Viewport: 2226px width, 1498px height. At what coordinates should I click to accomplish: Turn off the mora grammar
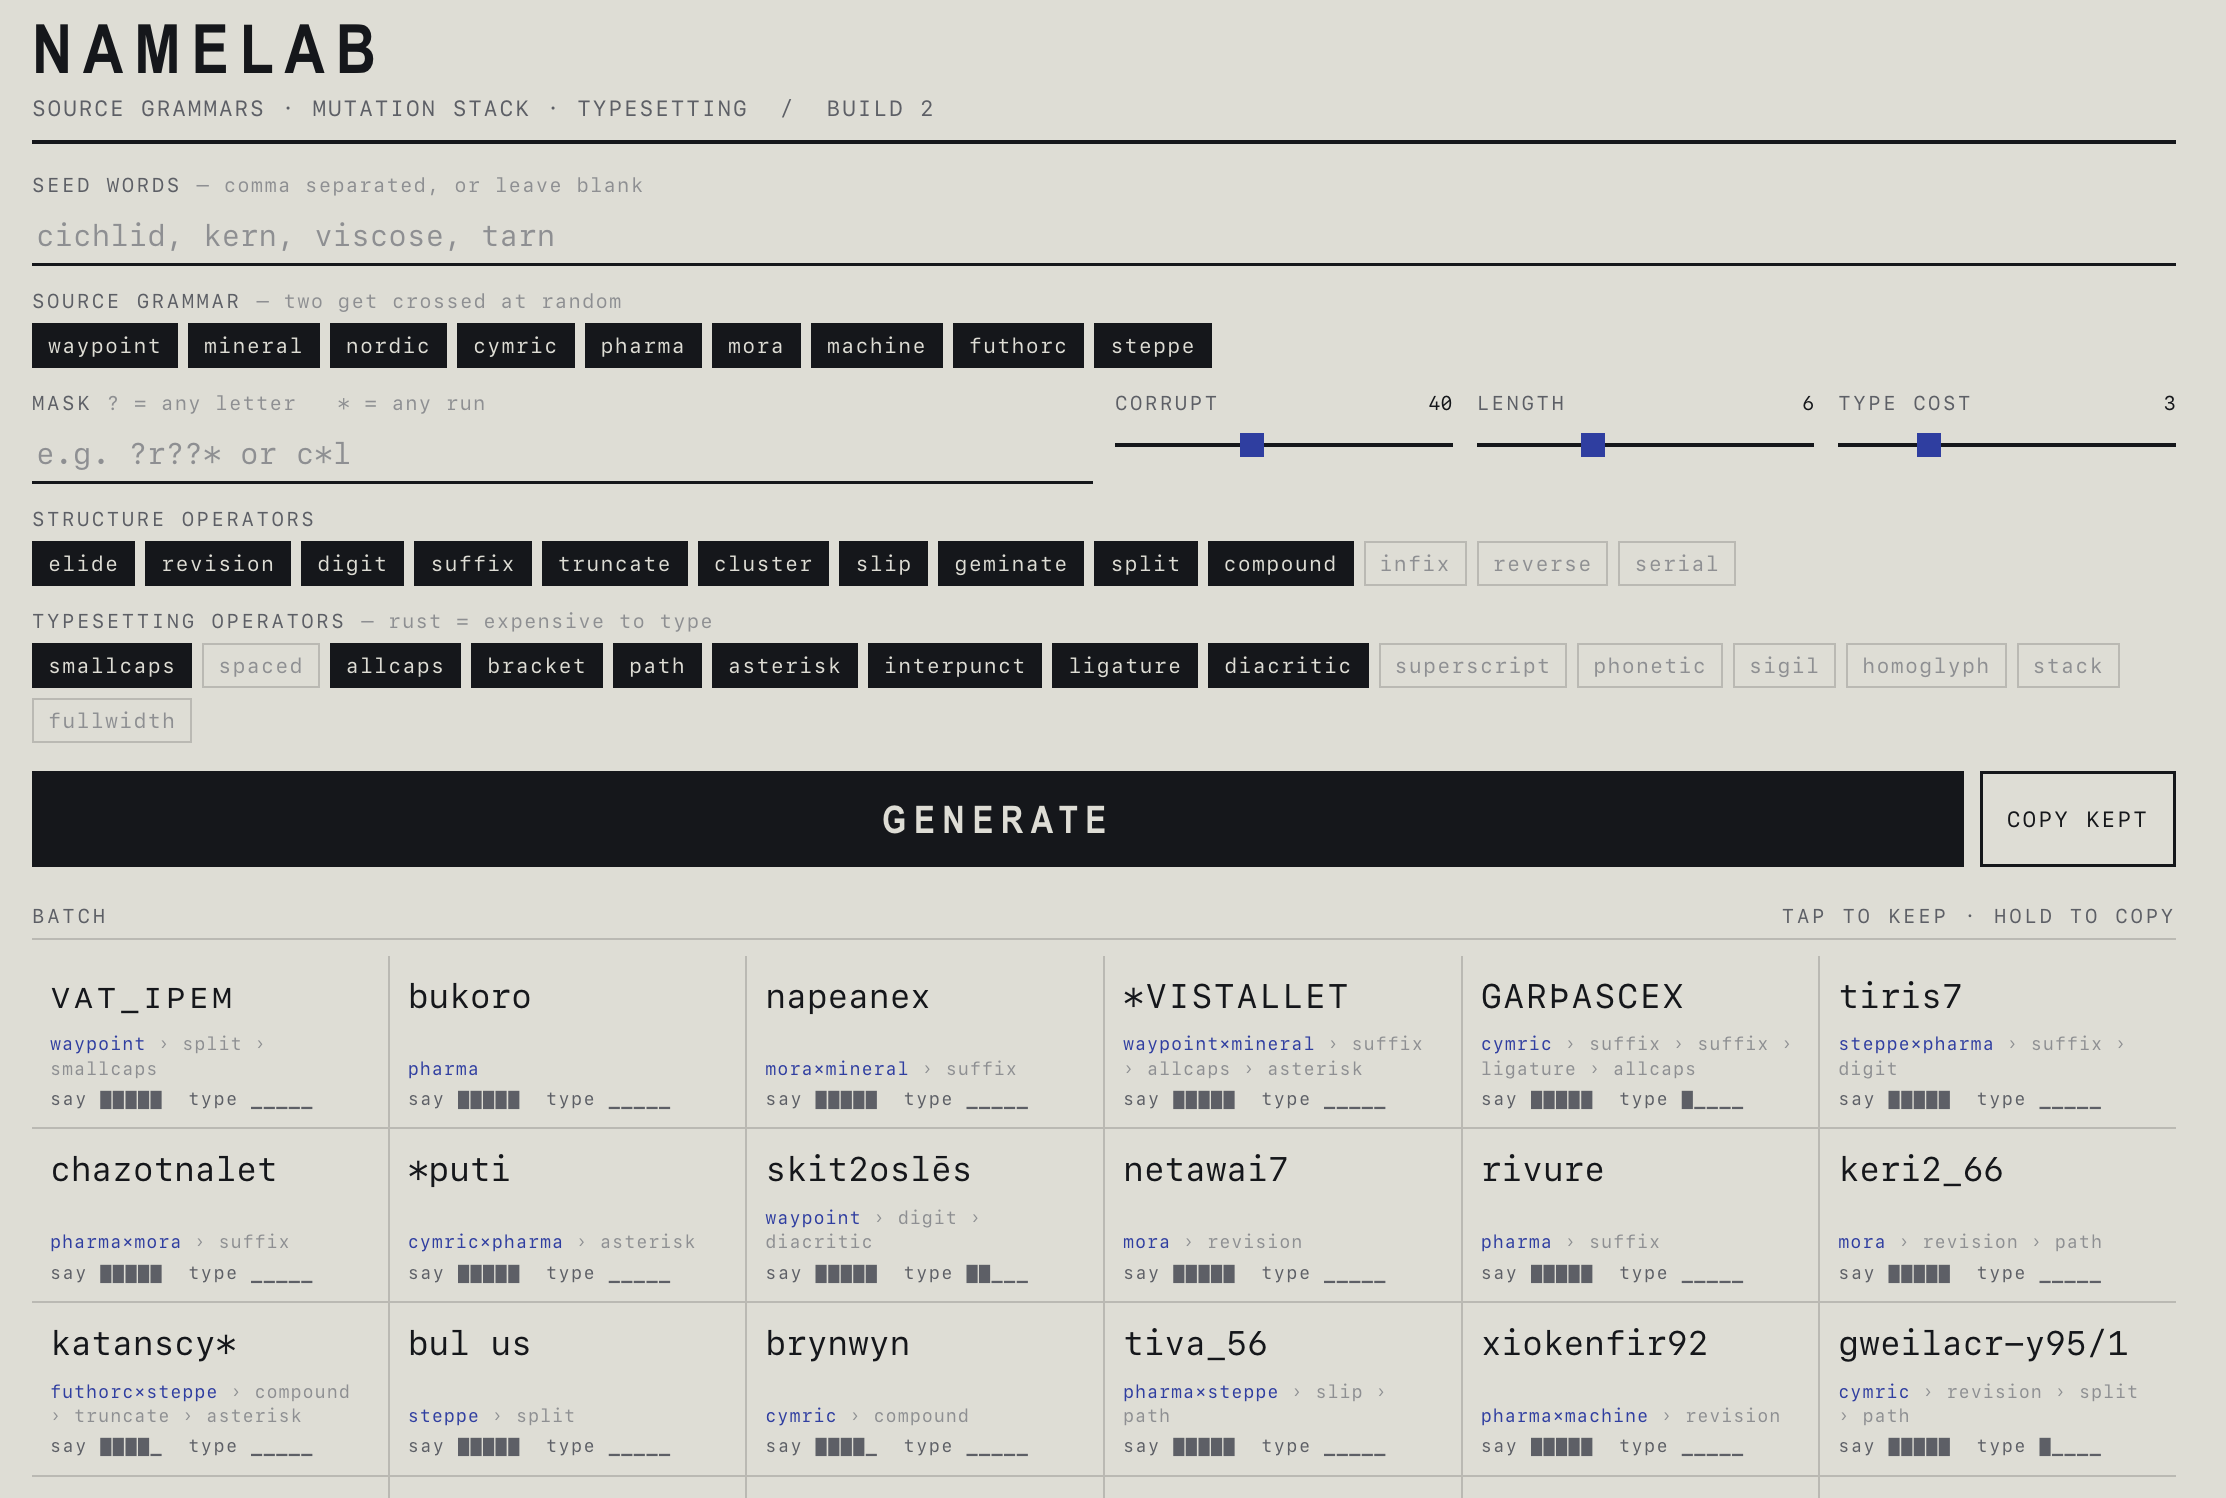click(756, 346)
